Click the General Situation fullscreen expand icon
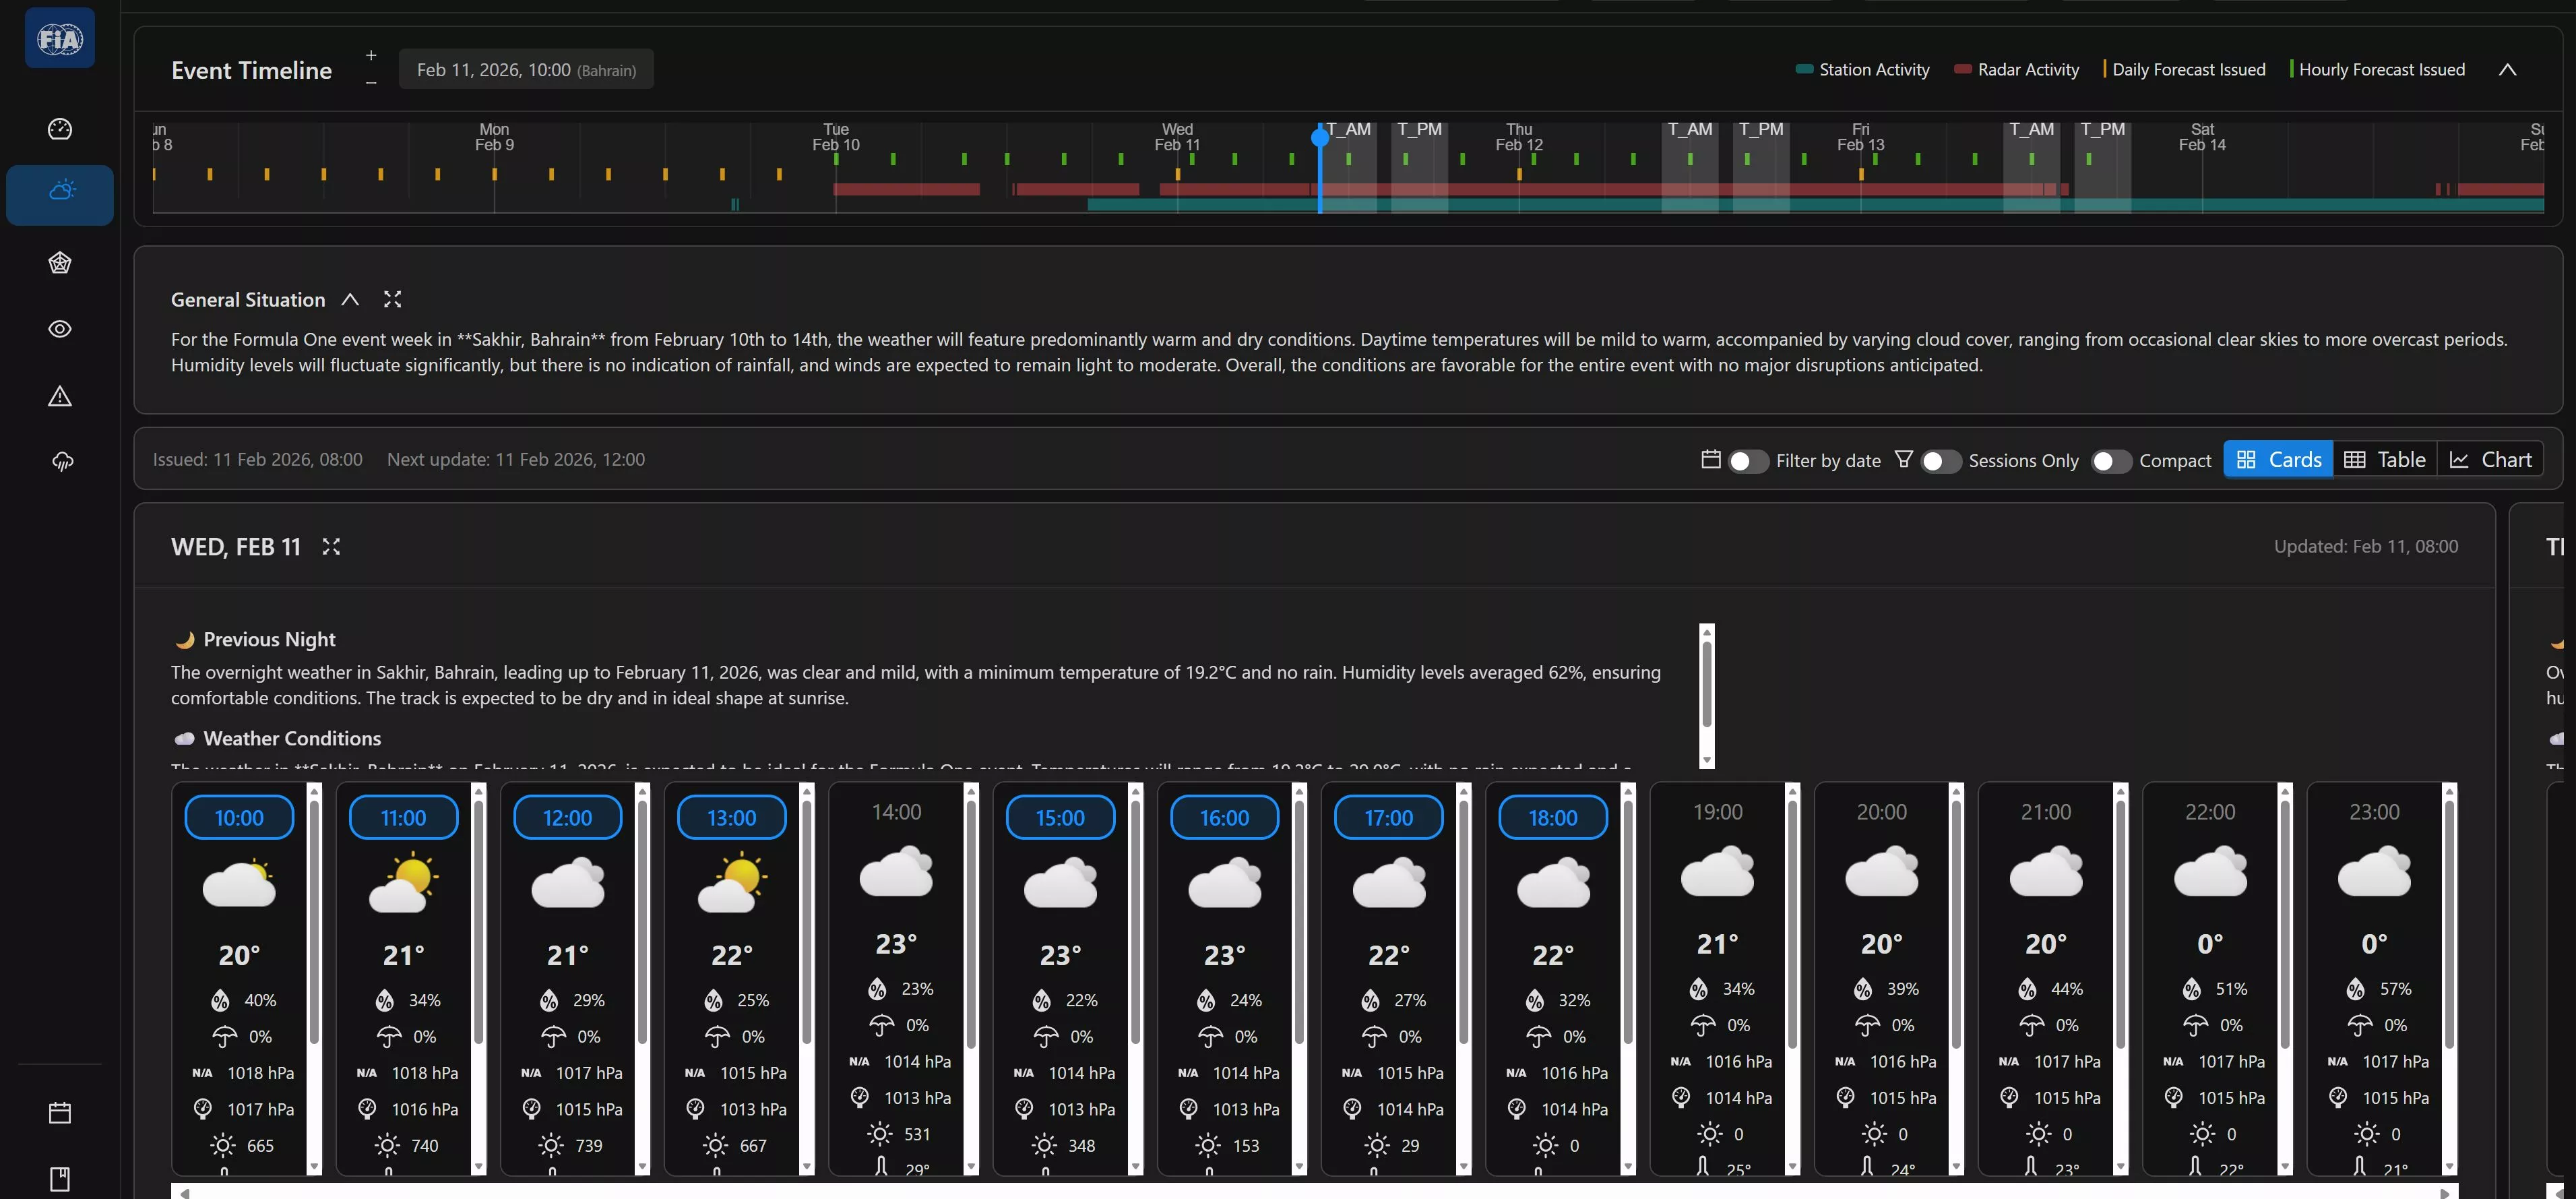 pos(392,299)
